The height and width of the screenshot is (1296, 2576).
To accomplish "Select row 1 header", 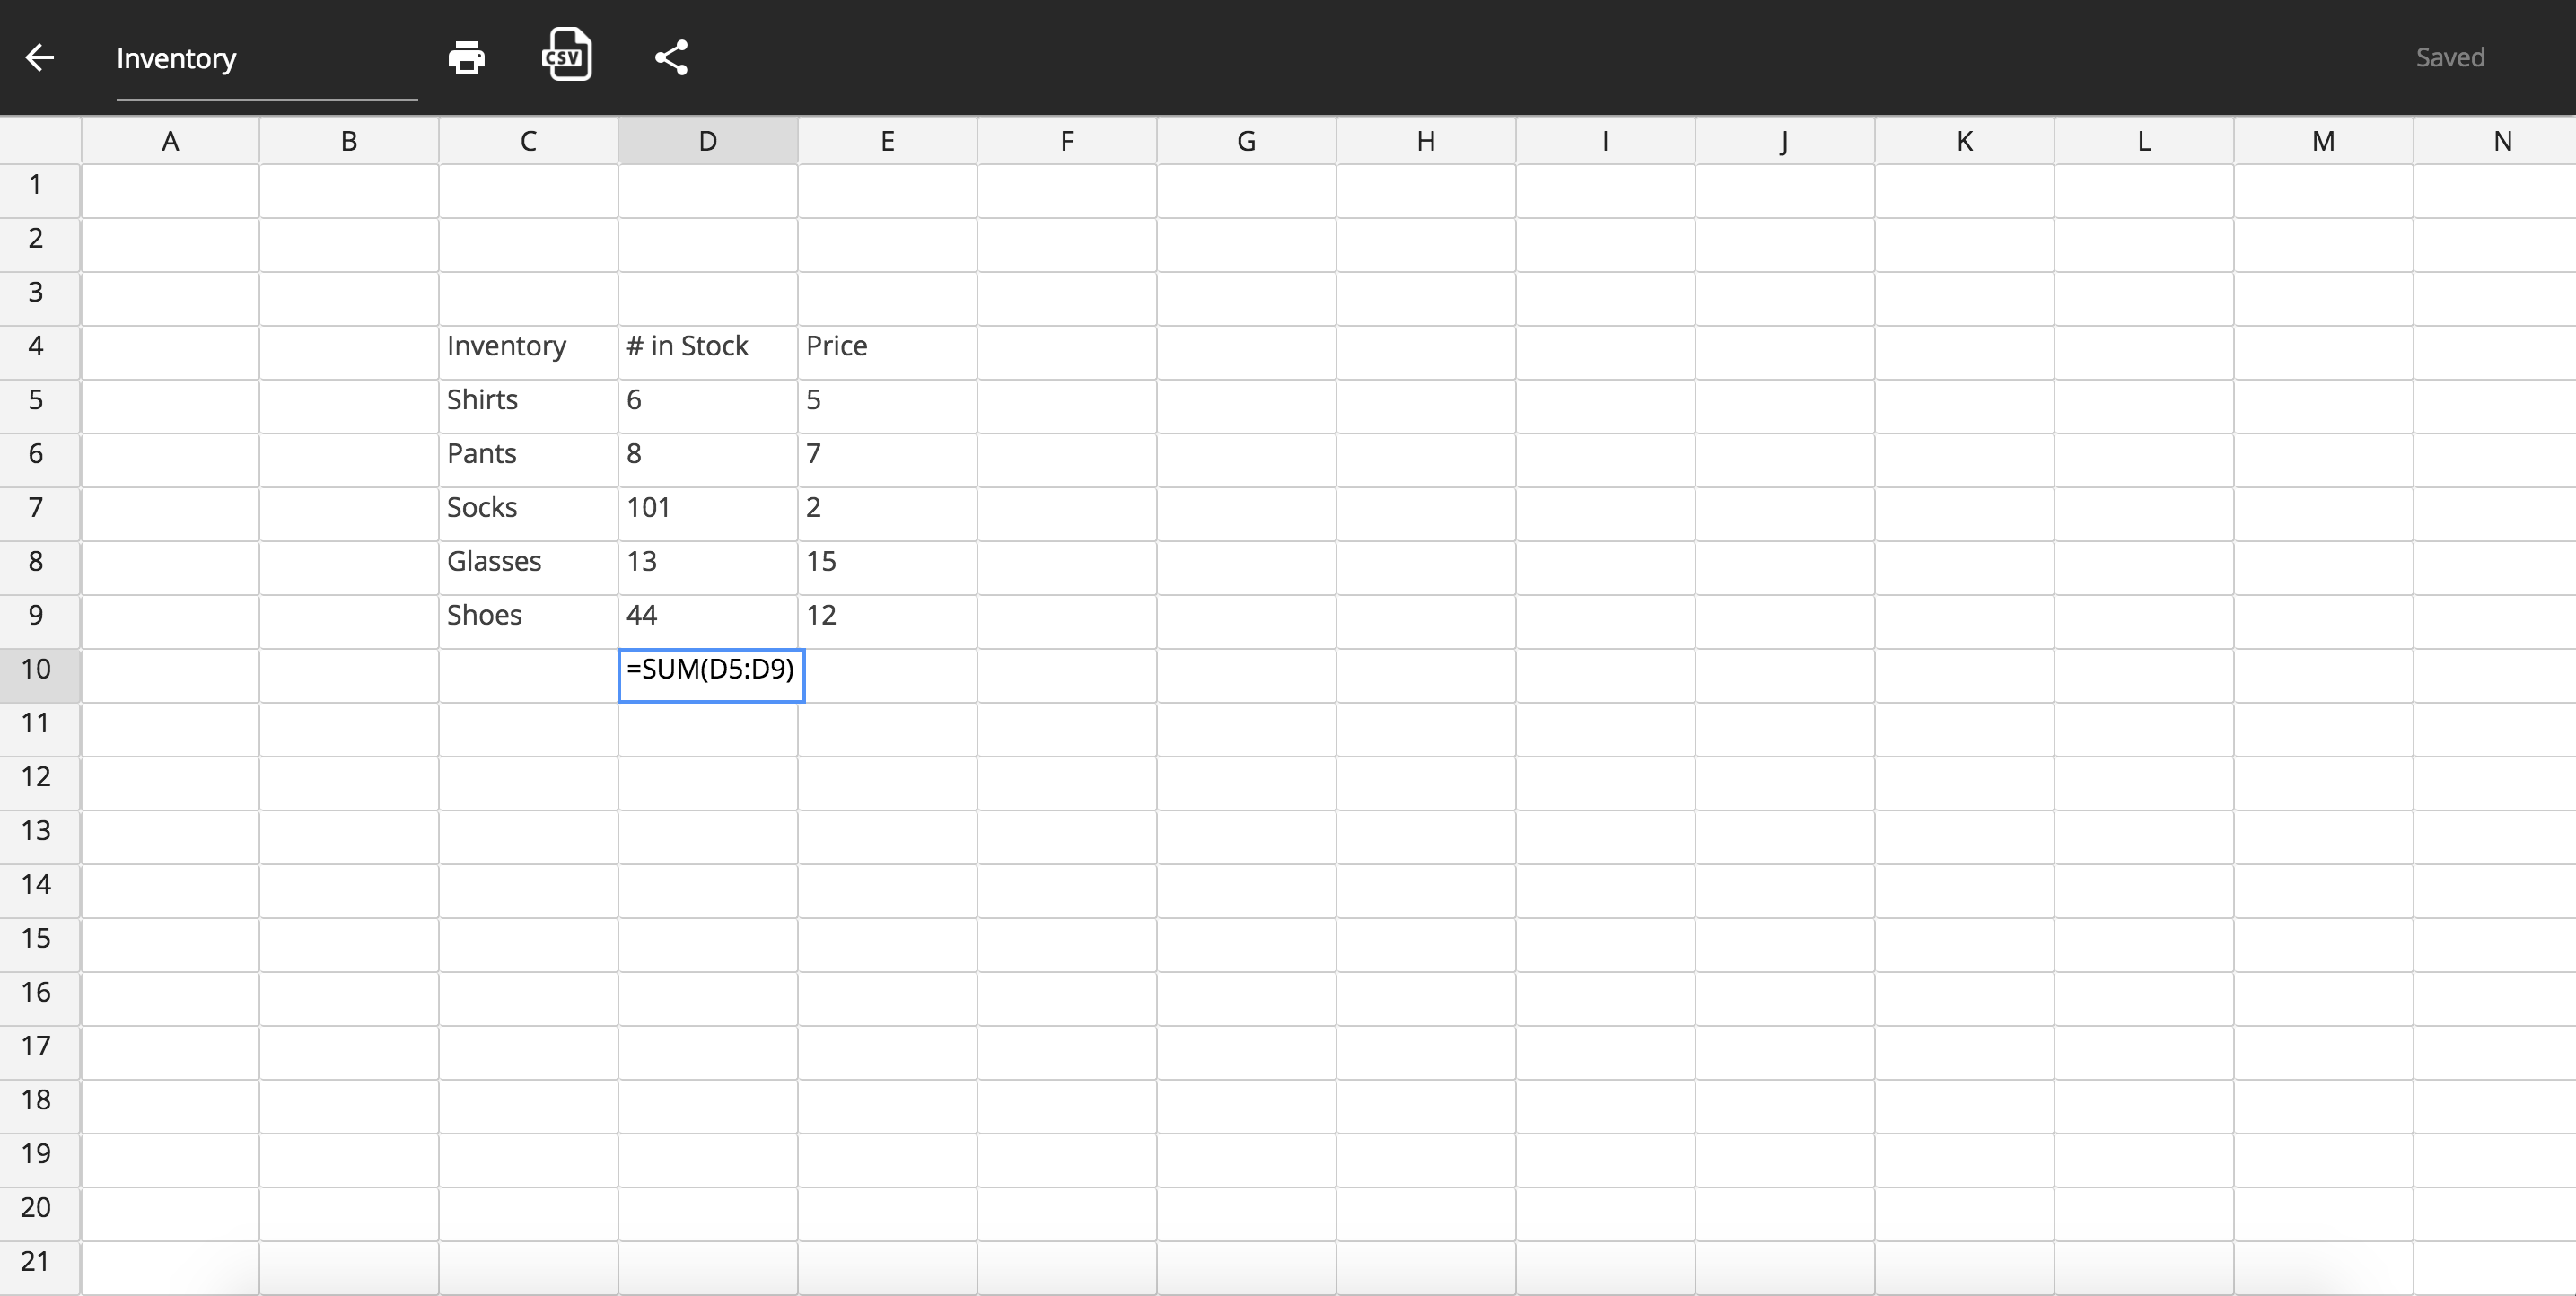I will pos(40,191).
